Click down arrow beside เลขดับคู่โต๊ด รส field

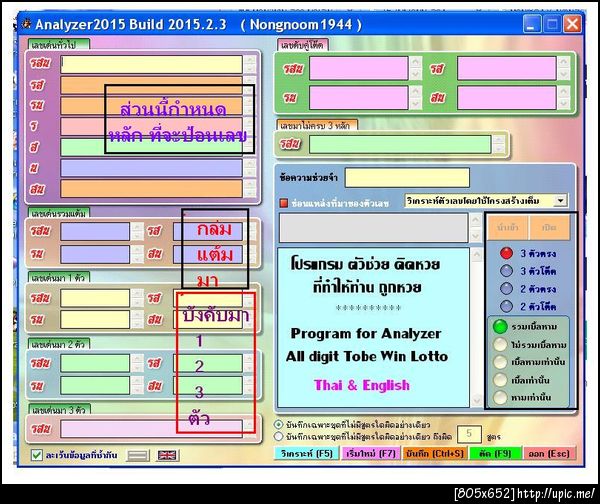point(563,75)
